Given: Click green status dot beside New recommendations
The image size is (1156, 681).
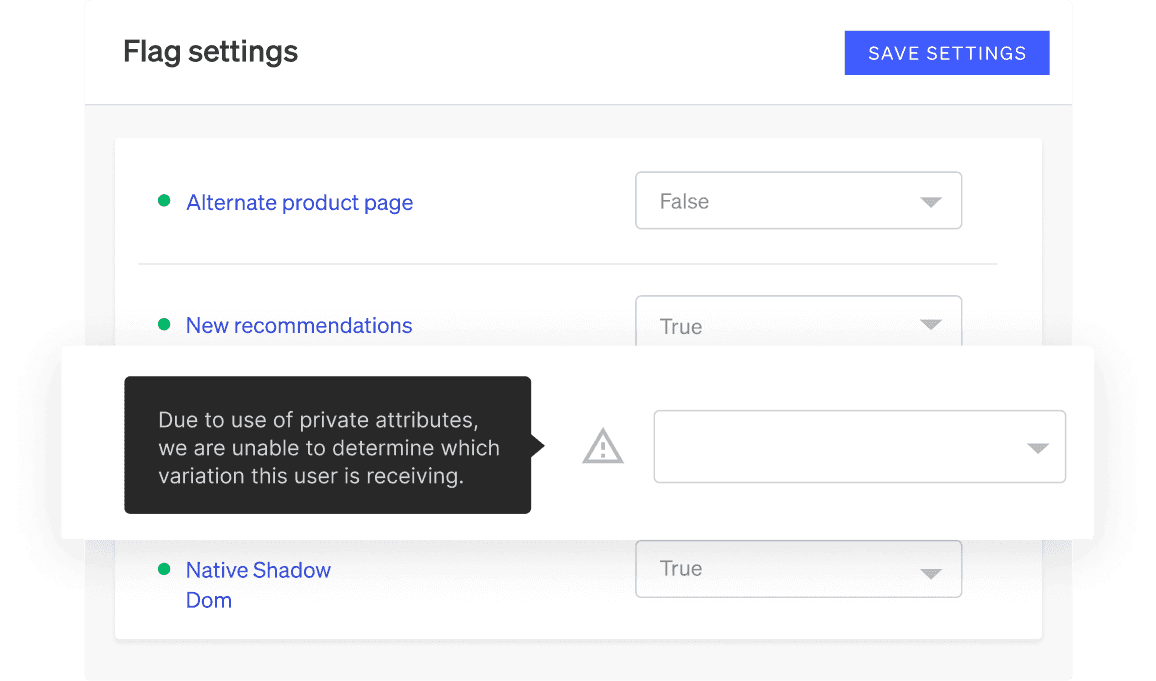Looking at the screenshot, I should tap(164, 325).
